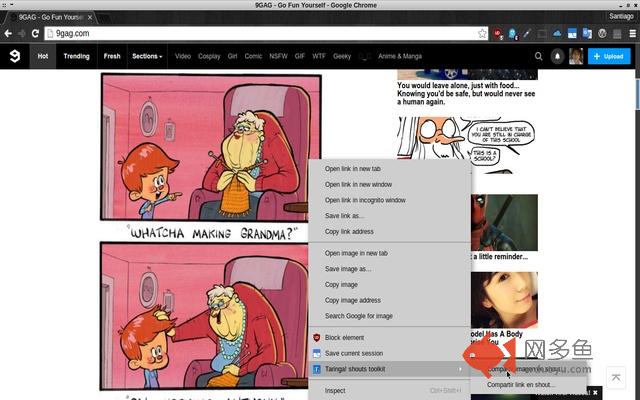Screen dimensions: 640x400
Task: Click the Santiago profile button
Action: [621, 16]
